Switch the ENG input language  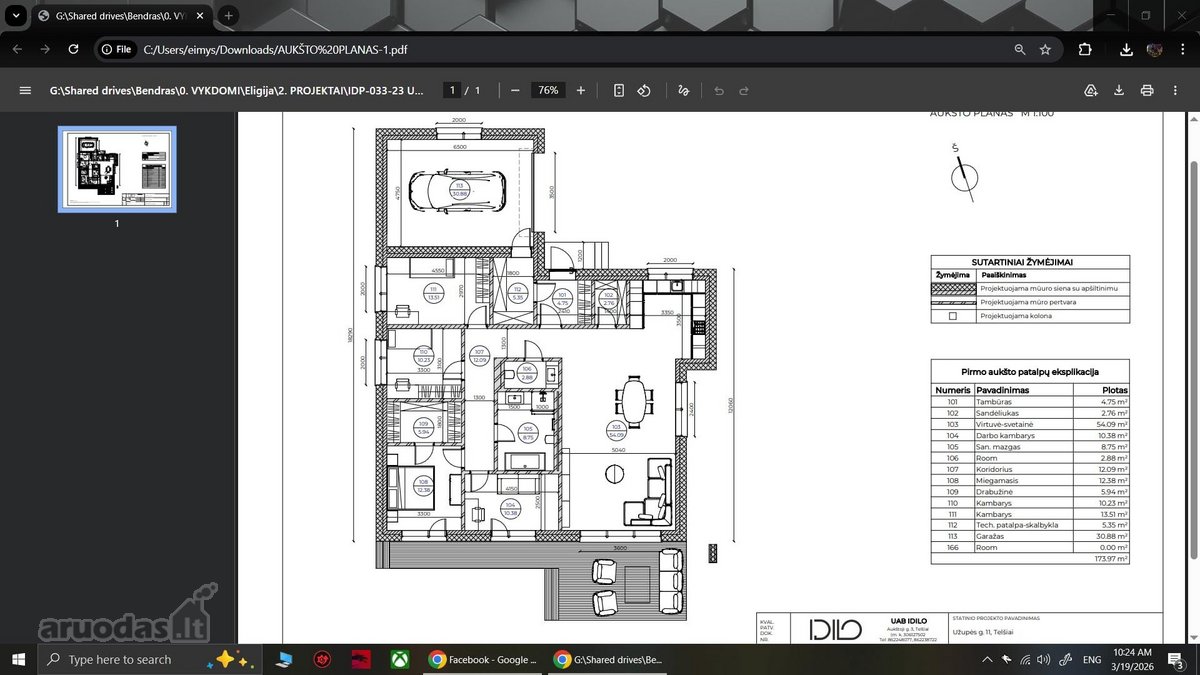coord(1092,659)
